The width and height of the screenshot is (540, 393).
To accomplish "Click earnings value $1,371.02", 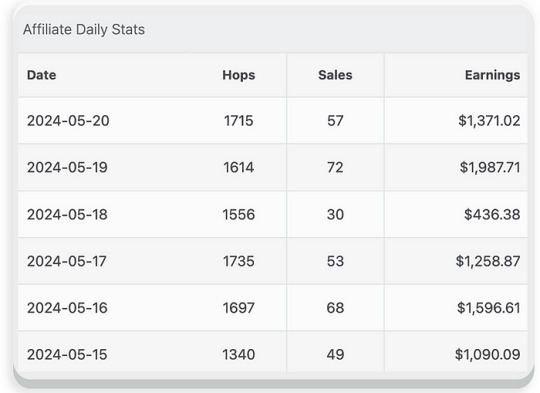I will pos(489,121).
